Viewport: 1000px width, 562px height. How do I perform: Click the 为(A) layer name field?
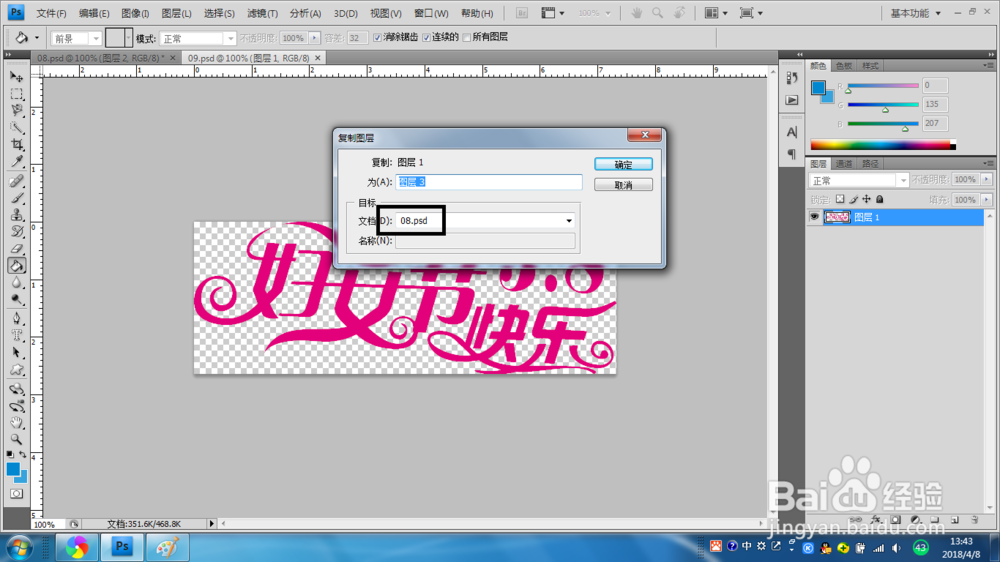pyautogui.click(x=489, y=182)
